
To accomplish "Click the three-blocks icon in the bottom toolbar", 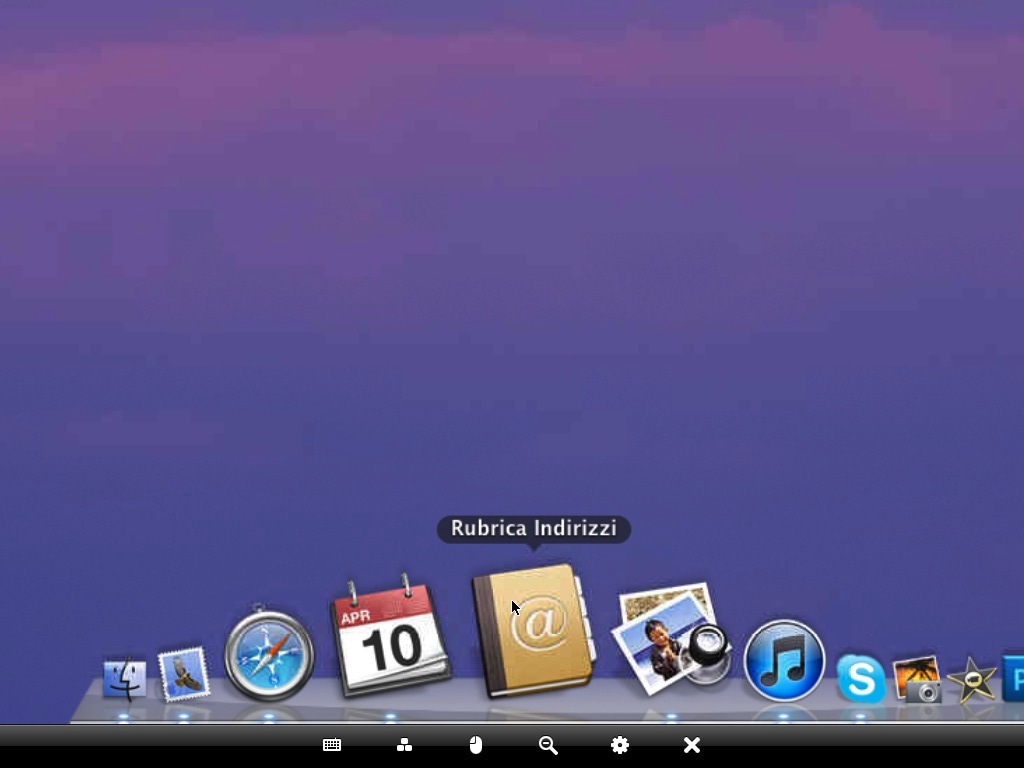I will [404, 745].
